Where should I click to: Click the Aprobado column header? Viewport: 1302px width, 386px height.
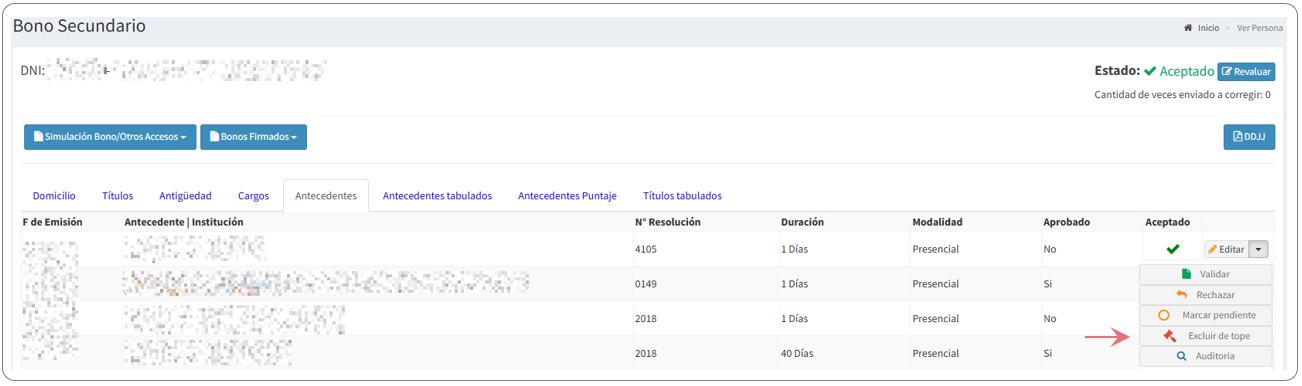(x=1066, y=222)
